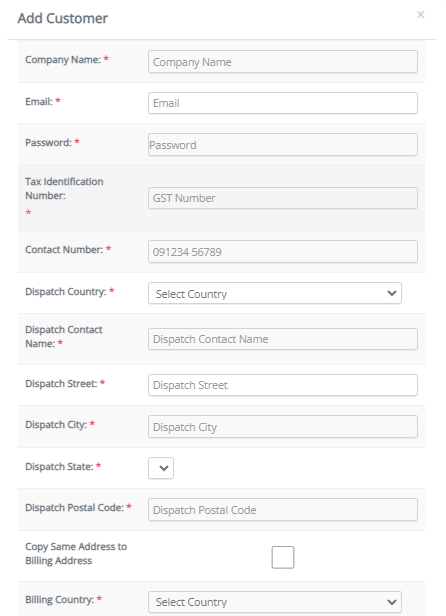Select the Dispatch City text box
Image resolution: width=446 pixels, height=616 pixels.
click(283, 427)
